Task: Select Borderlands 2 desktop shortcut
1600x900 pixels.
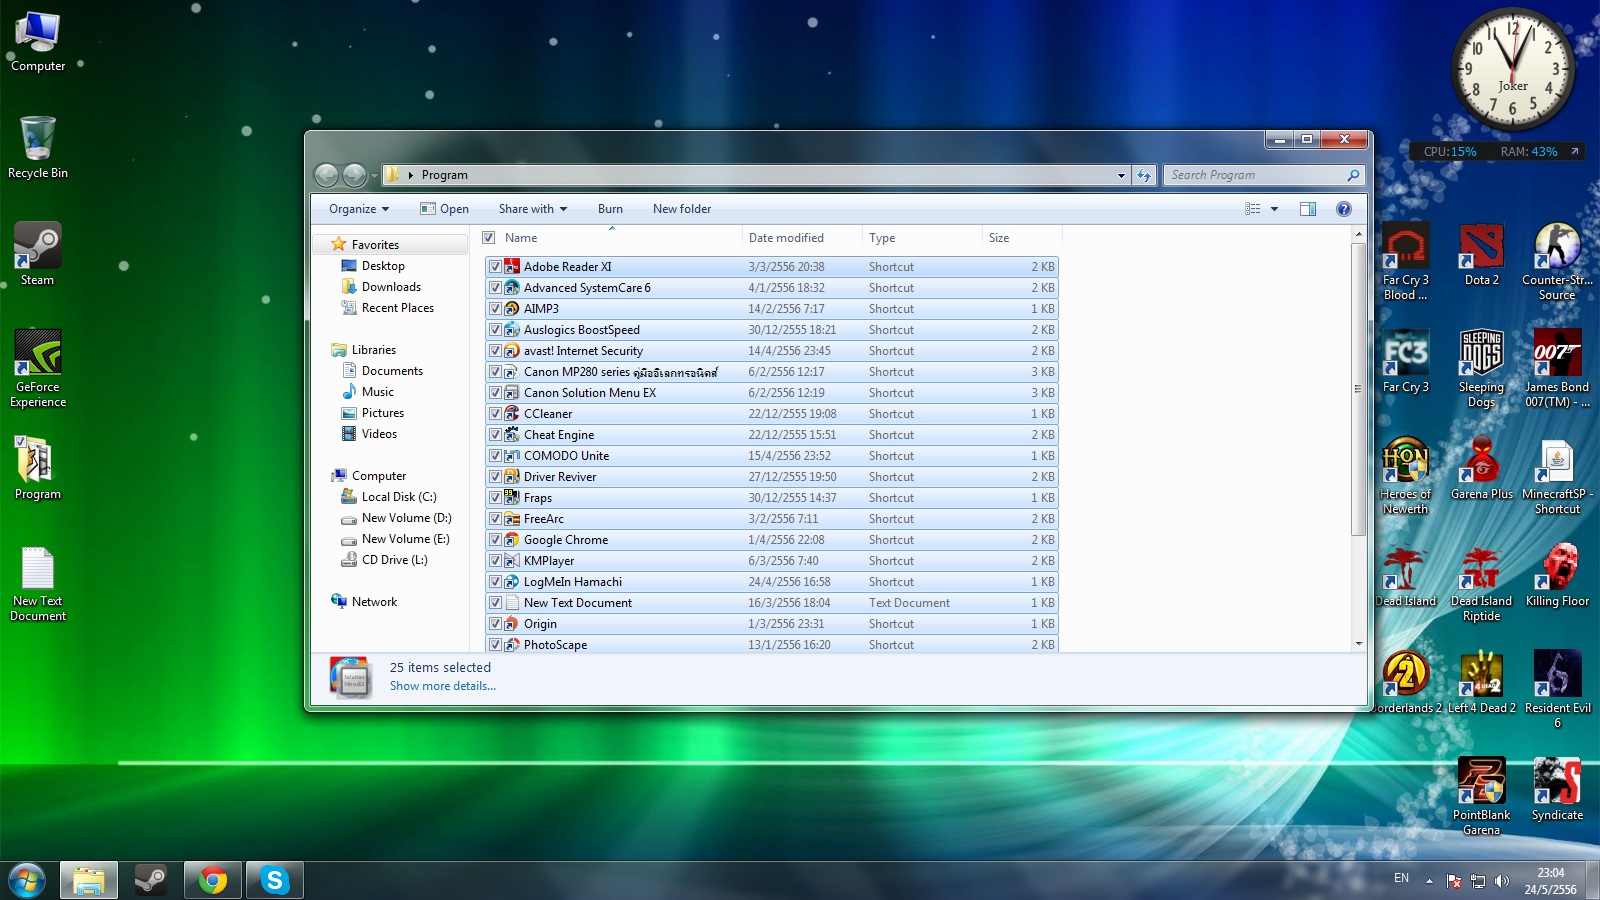Action: tap(1405, 683)
